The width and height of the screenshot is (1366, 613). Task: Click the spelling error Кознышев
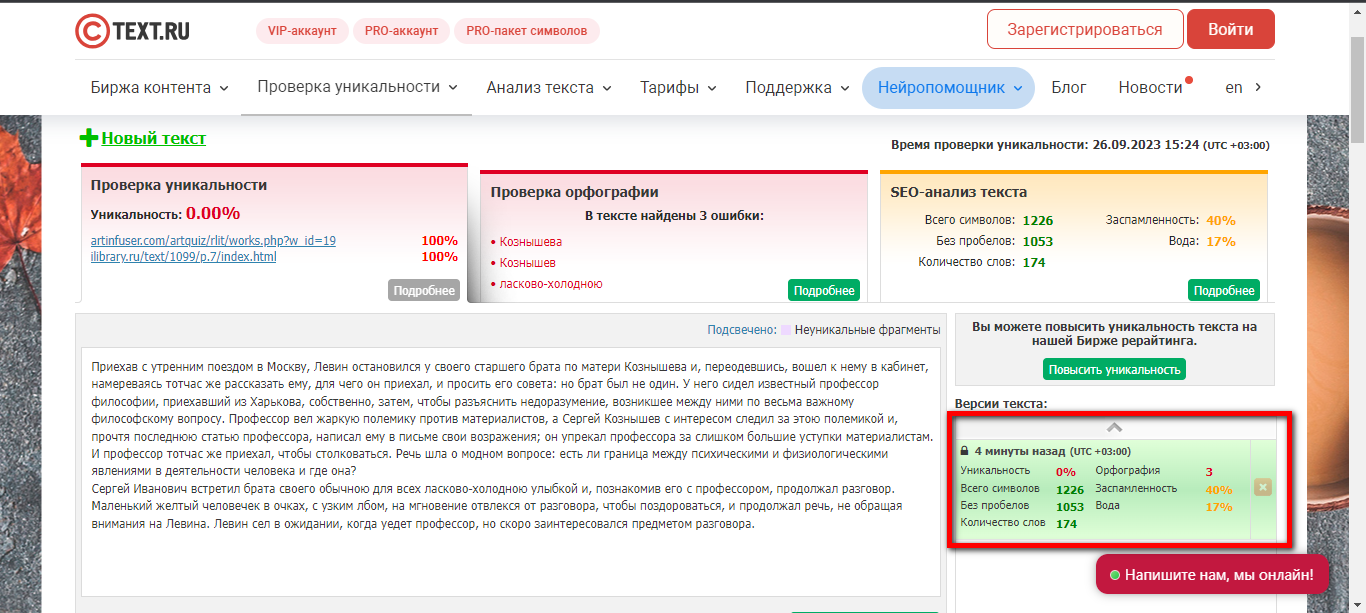(527, 262)
